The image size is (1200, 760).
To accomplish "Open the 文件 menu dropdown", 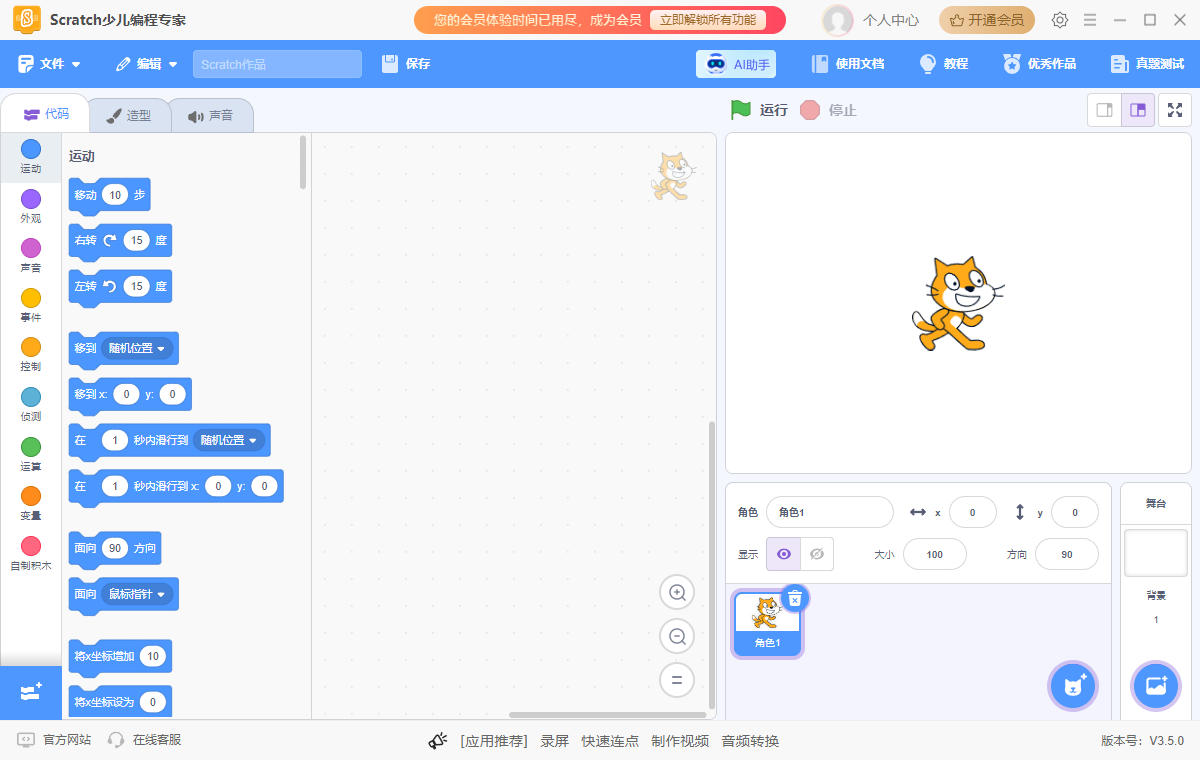I will pos(50,63).
